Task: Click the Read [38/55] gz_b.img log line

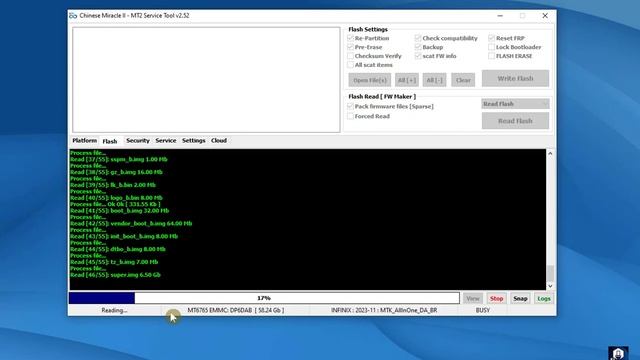Action: point(116,172)
